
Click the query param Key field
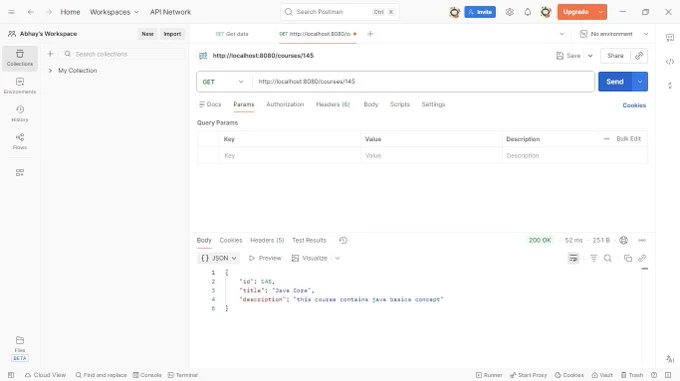tap(290, 155)
